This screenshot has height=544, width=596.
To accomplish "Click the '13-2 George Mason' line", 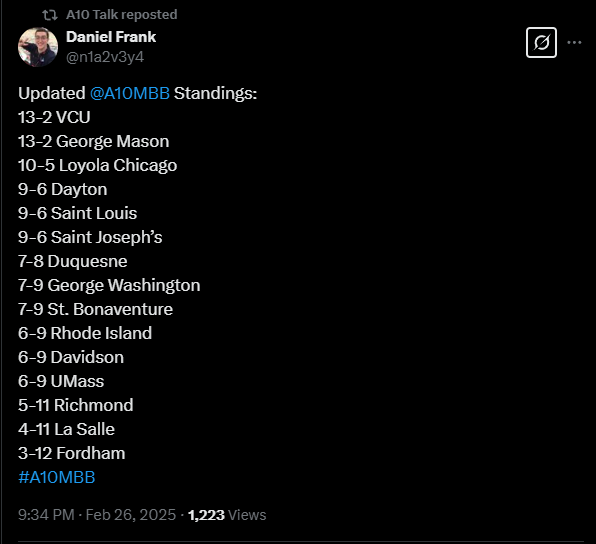I will pos(94,141).
